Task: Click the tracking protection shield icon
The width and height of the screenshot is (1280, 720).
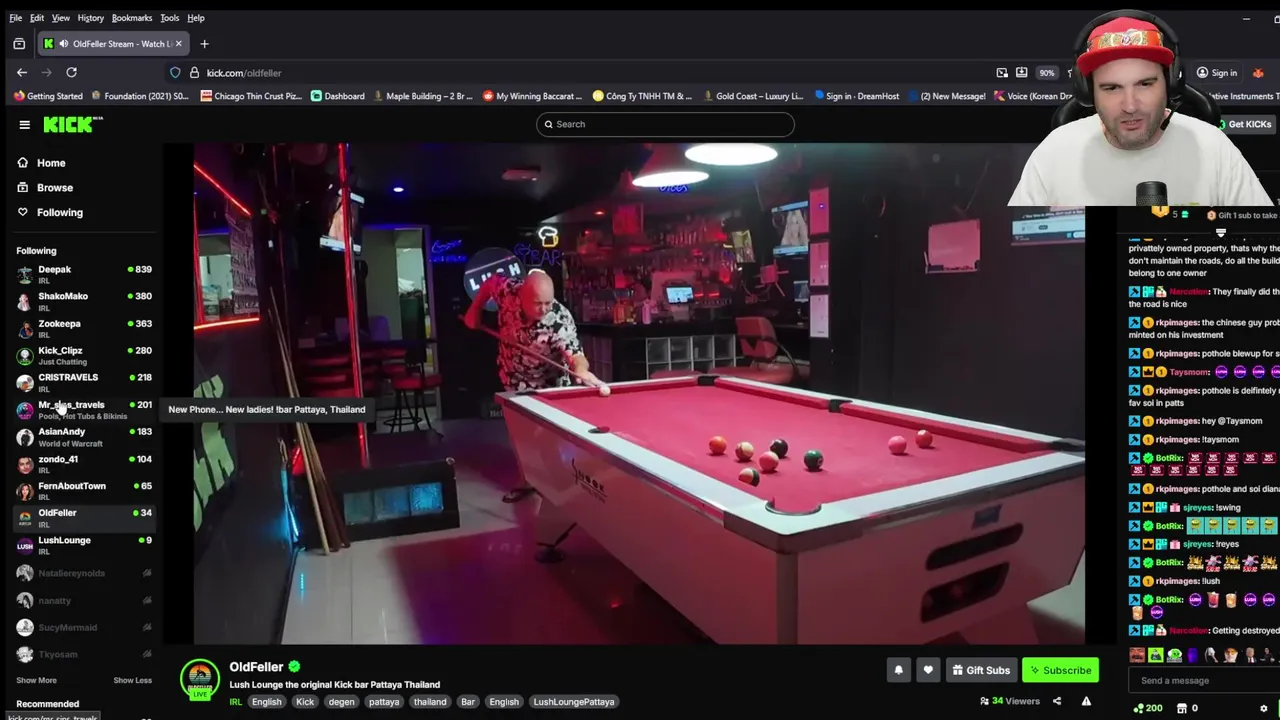Action: (x=175, y=73)
